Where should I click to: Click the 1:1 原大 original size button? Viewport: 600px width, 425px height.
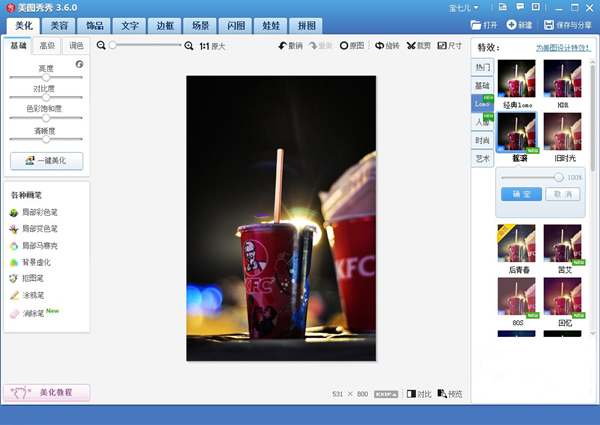212,46
